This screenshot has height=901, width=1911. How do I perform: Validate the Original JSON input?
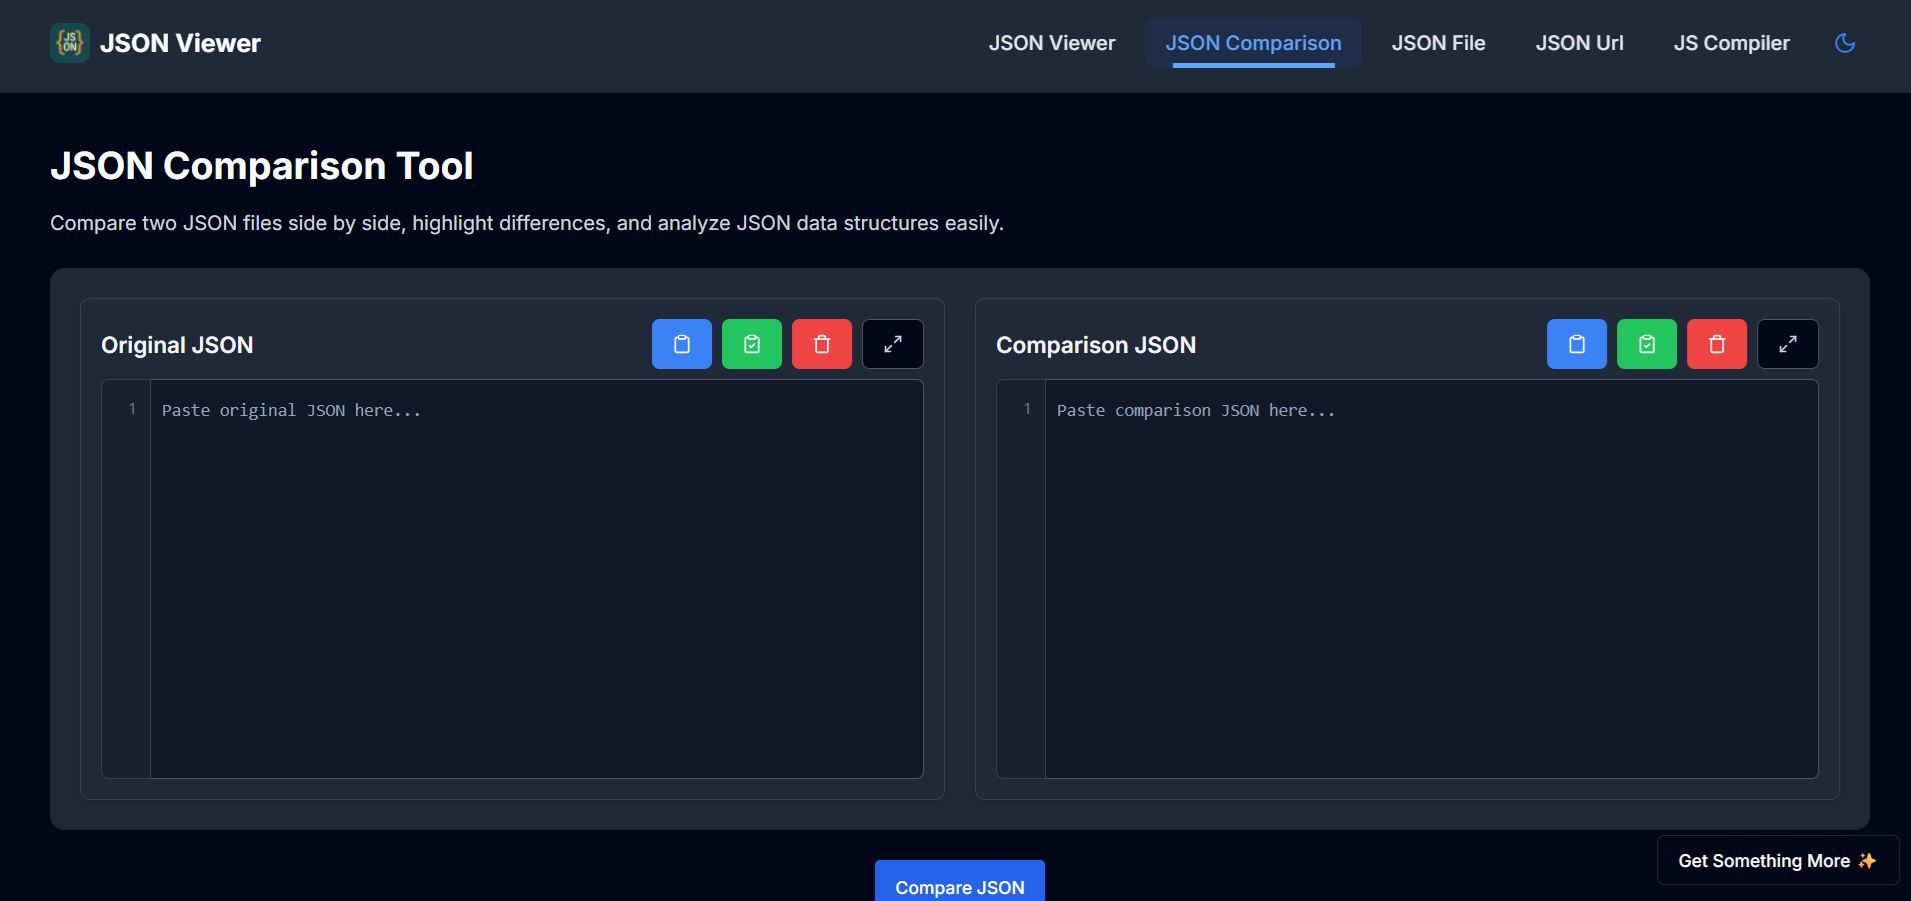tap(751, 343)
